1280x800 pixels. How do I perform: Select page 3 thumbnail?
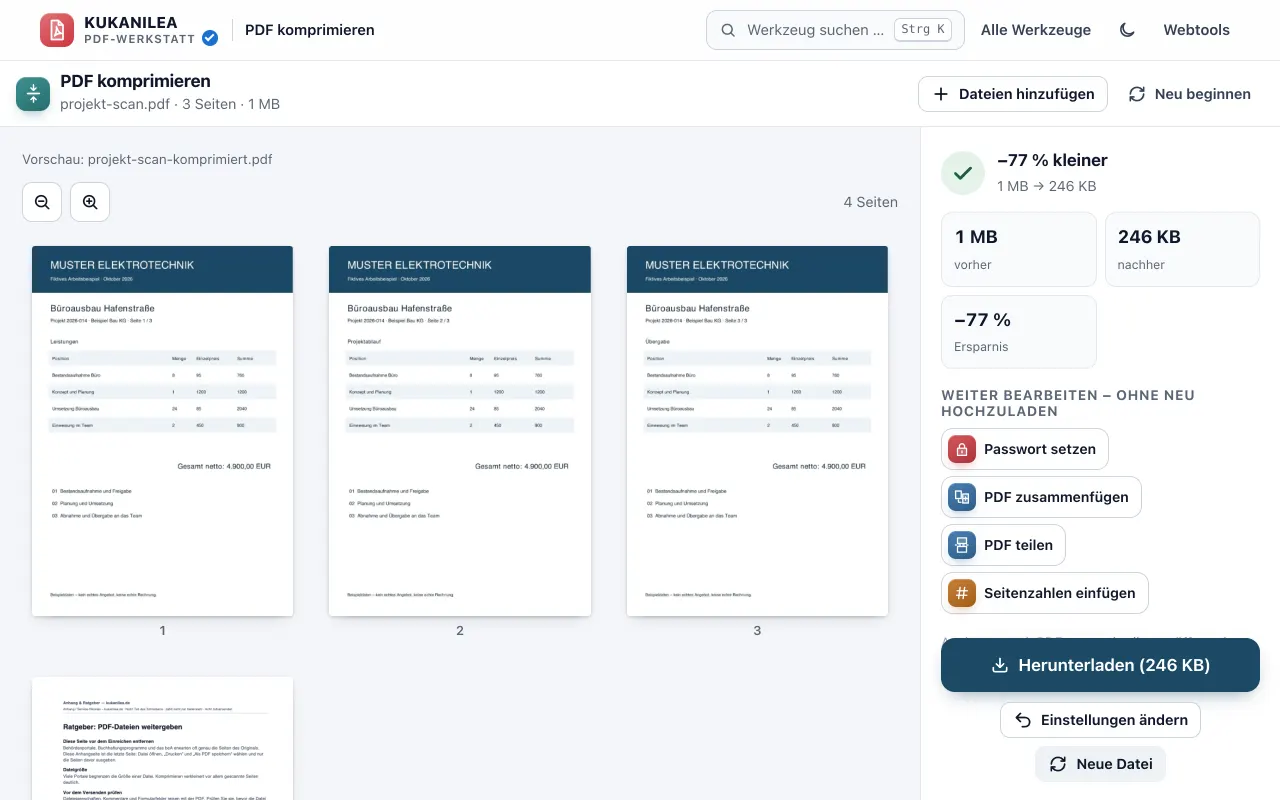pyautogui.click(x=757, y=431)
